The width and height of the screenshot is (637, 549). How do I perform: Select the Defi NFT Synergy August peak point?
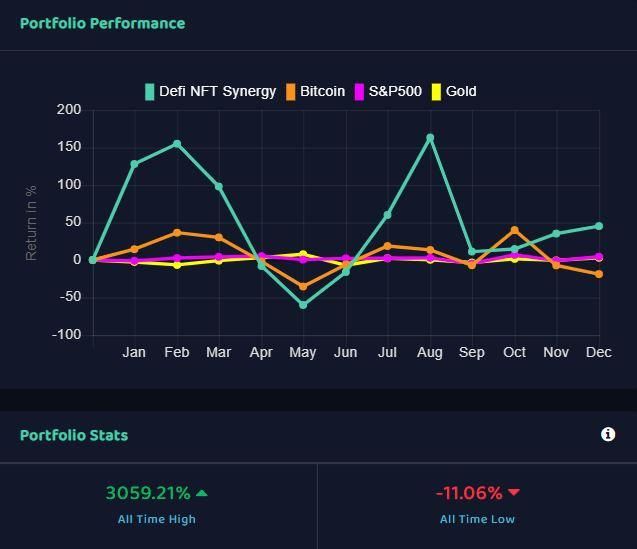430,138
